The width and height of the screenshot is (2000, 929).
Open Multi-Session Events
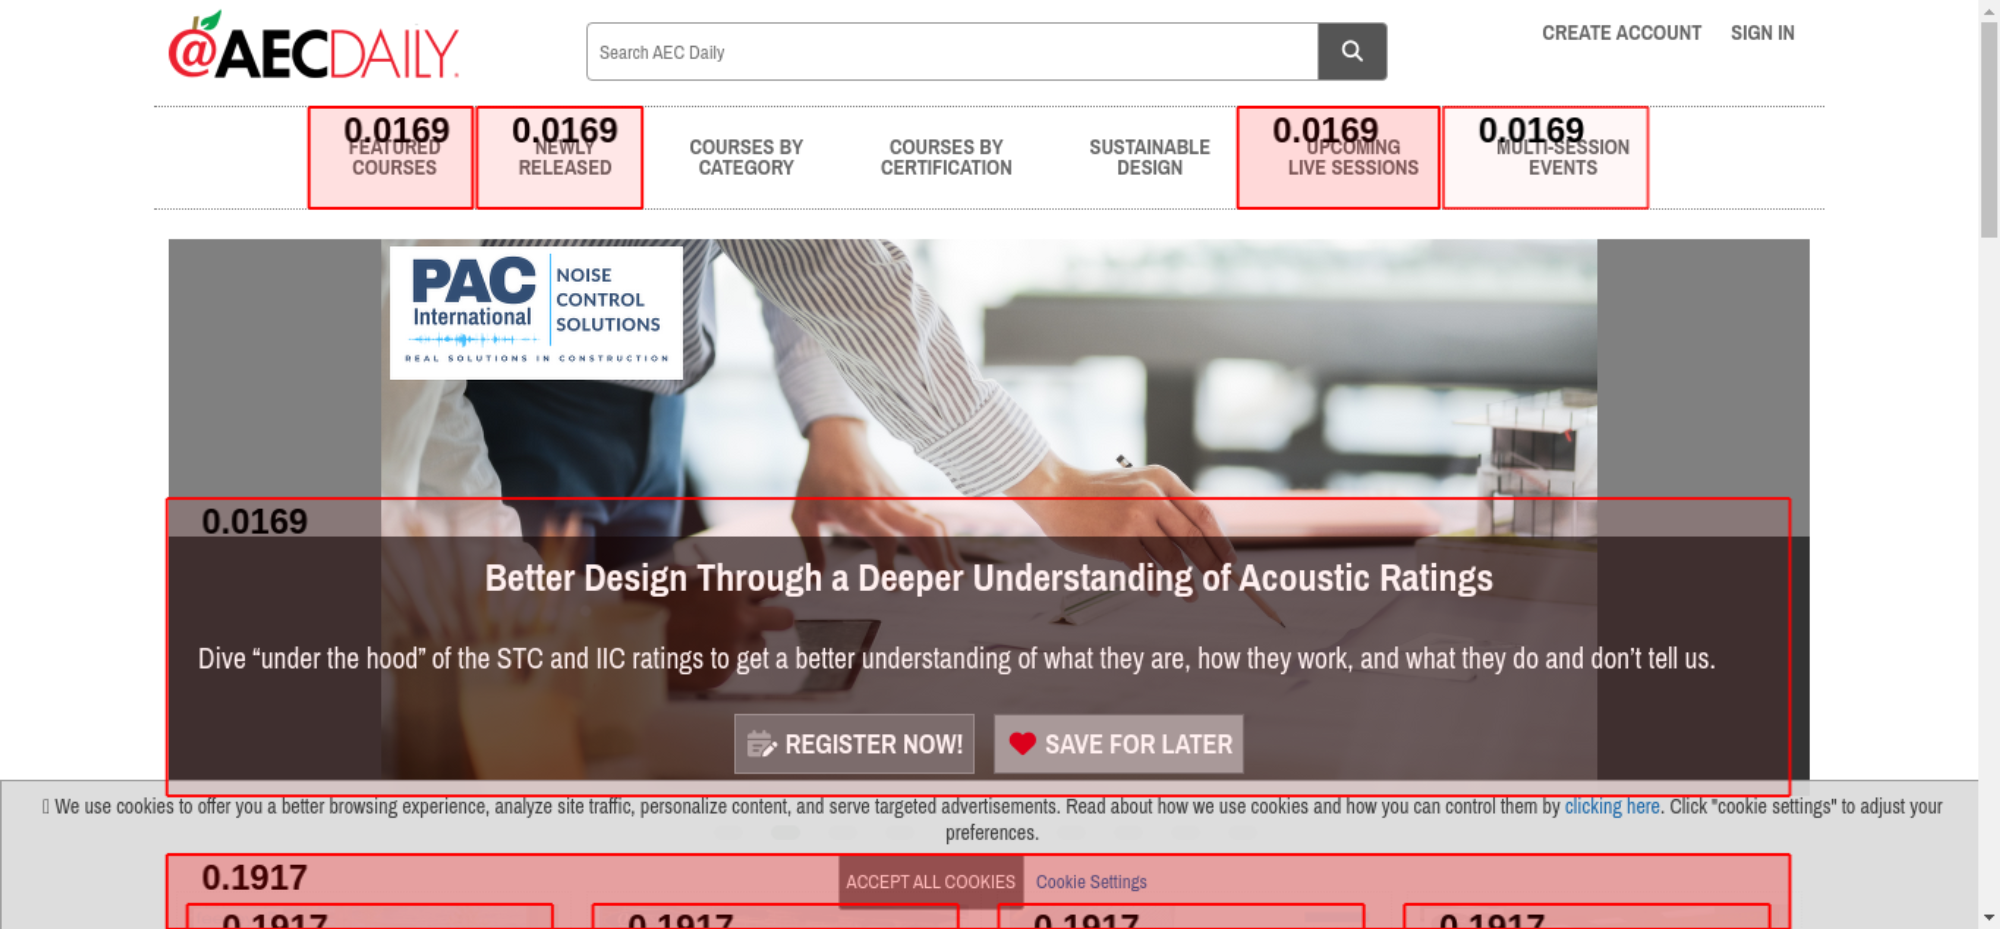click(1562, 158)
